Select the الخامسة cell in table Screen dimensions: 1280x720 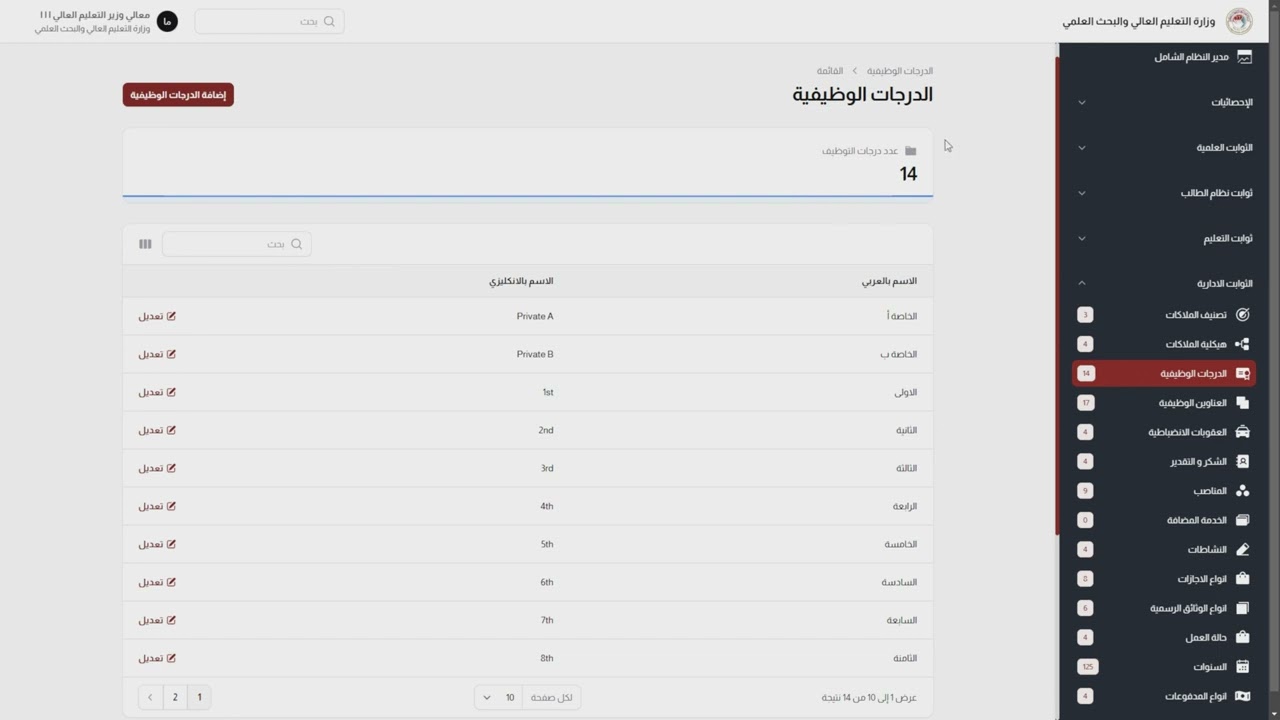tap(900, 544)
